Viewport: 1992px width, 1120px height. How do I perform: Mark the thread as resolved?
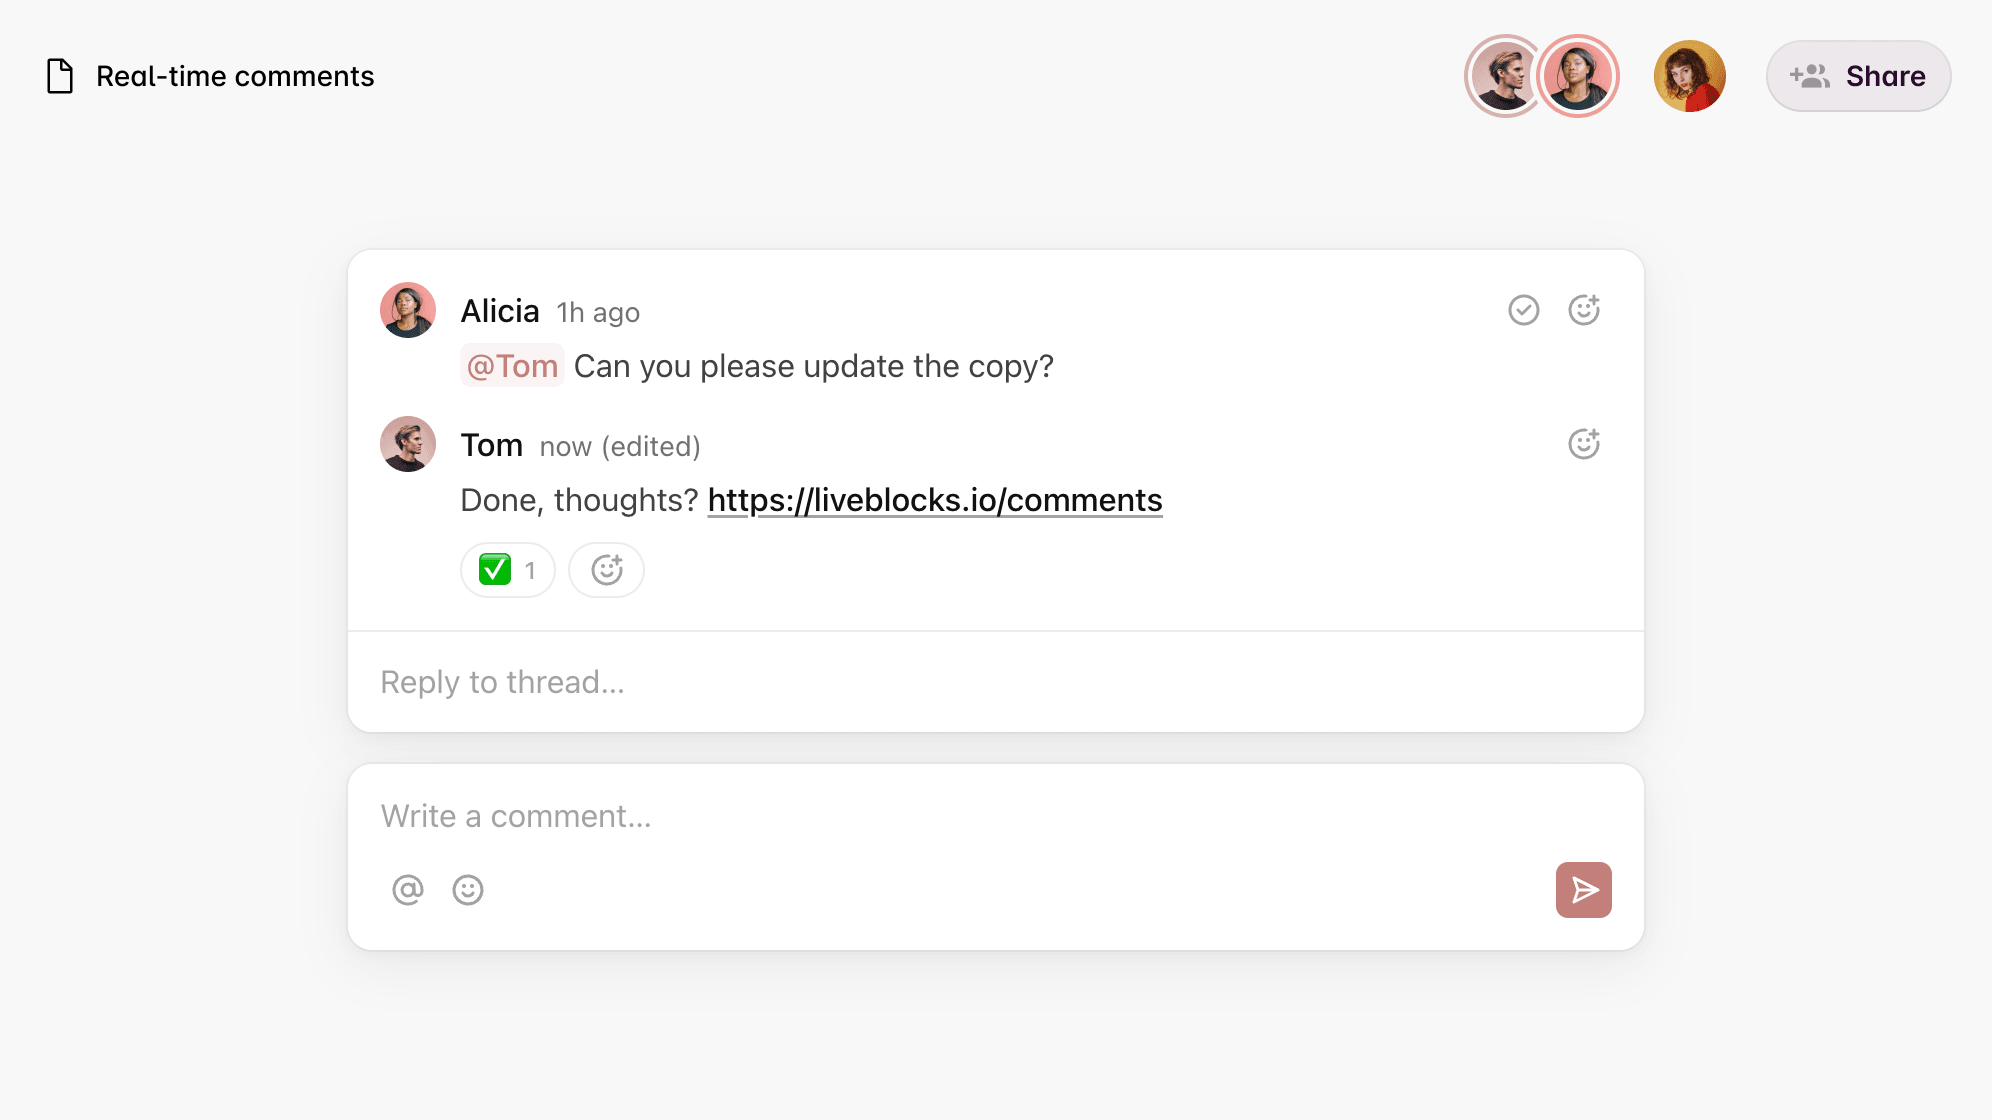coord(1523,311)
